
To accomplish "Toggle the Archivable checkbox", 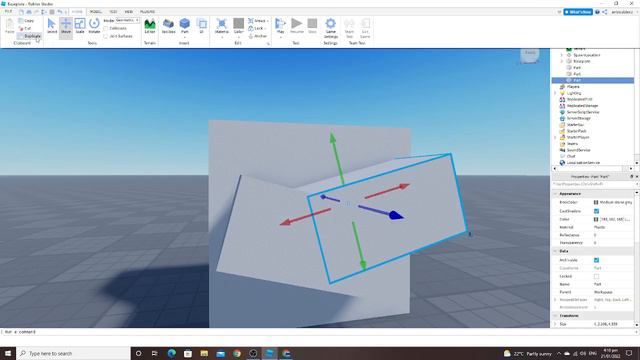I will [596, 260].
